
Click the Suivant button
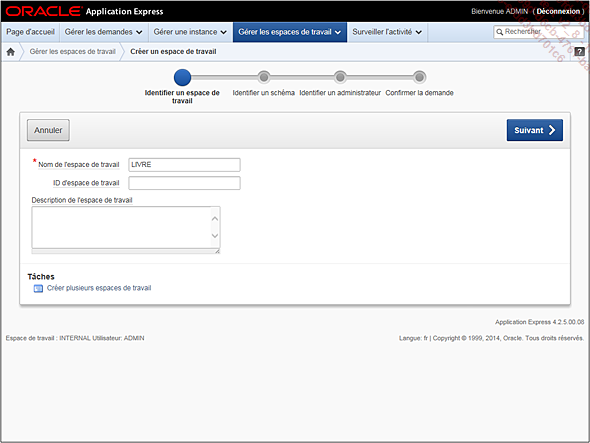coord(535,130)
